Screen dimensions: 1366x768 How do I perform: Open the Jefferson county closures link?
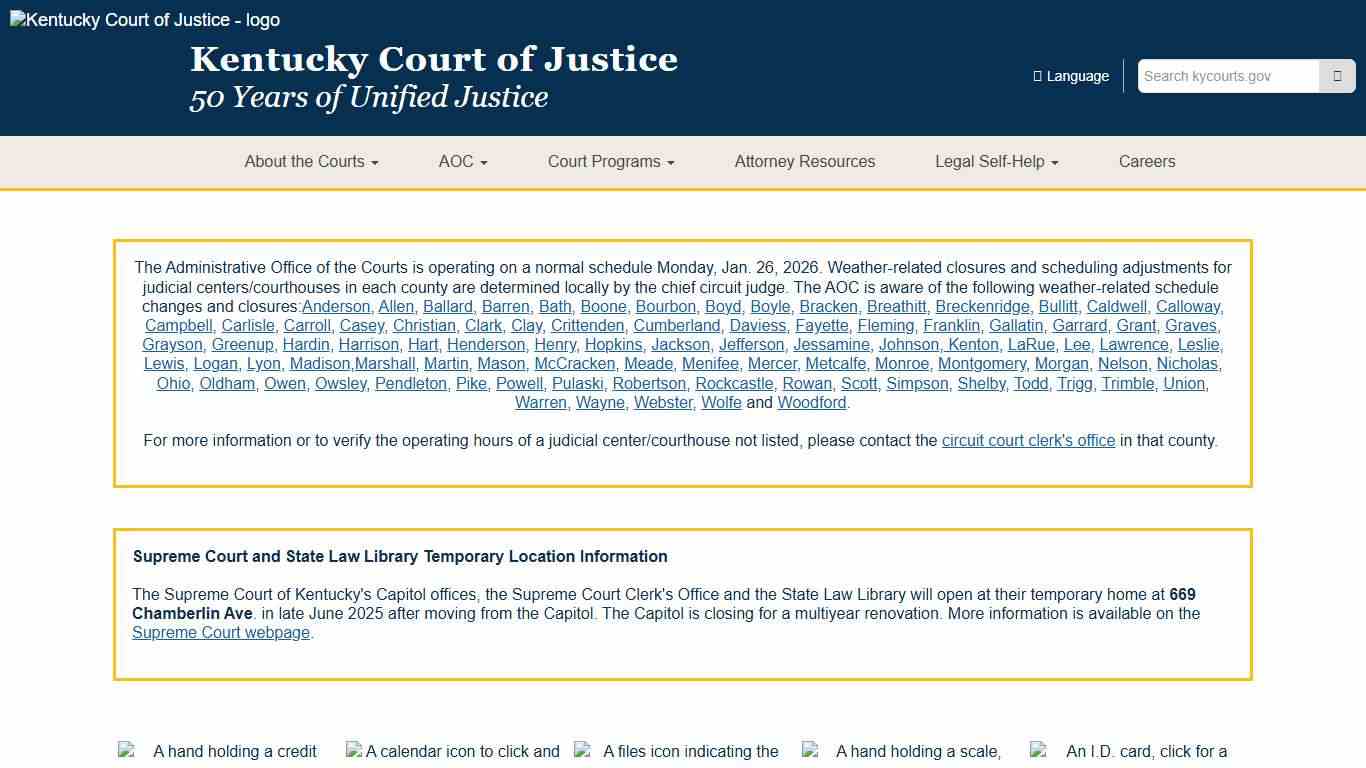[751, 344]
